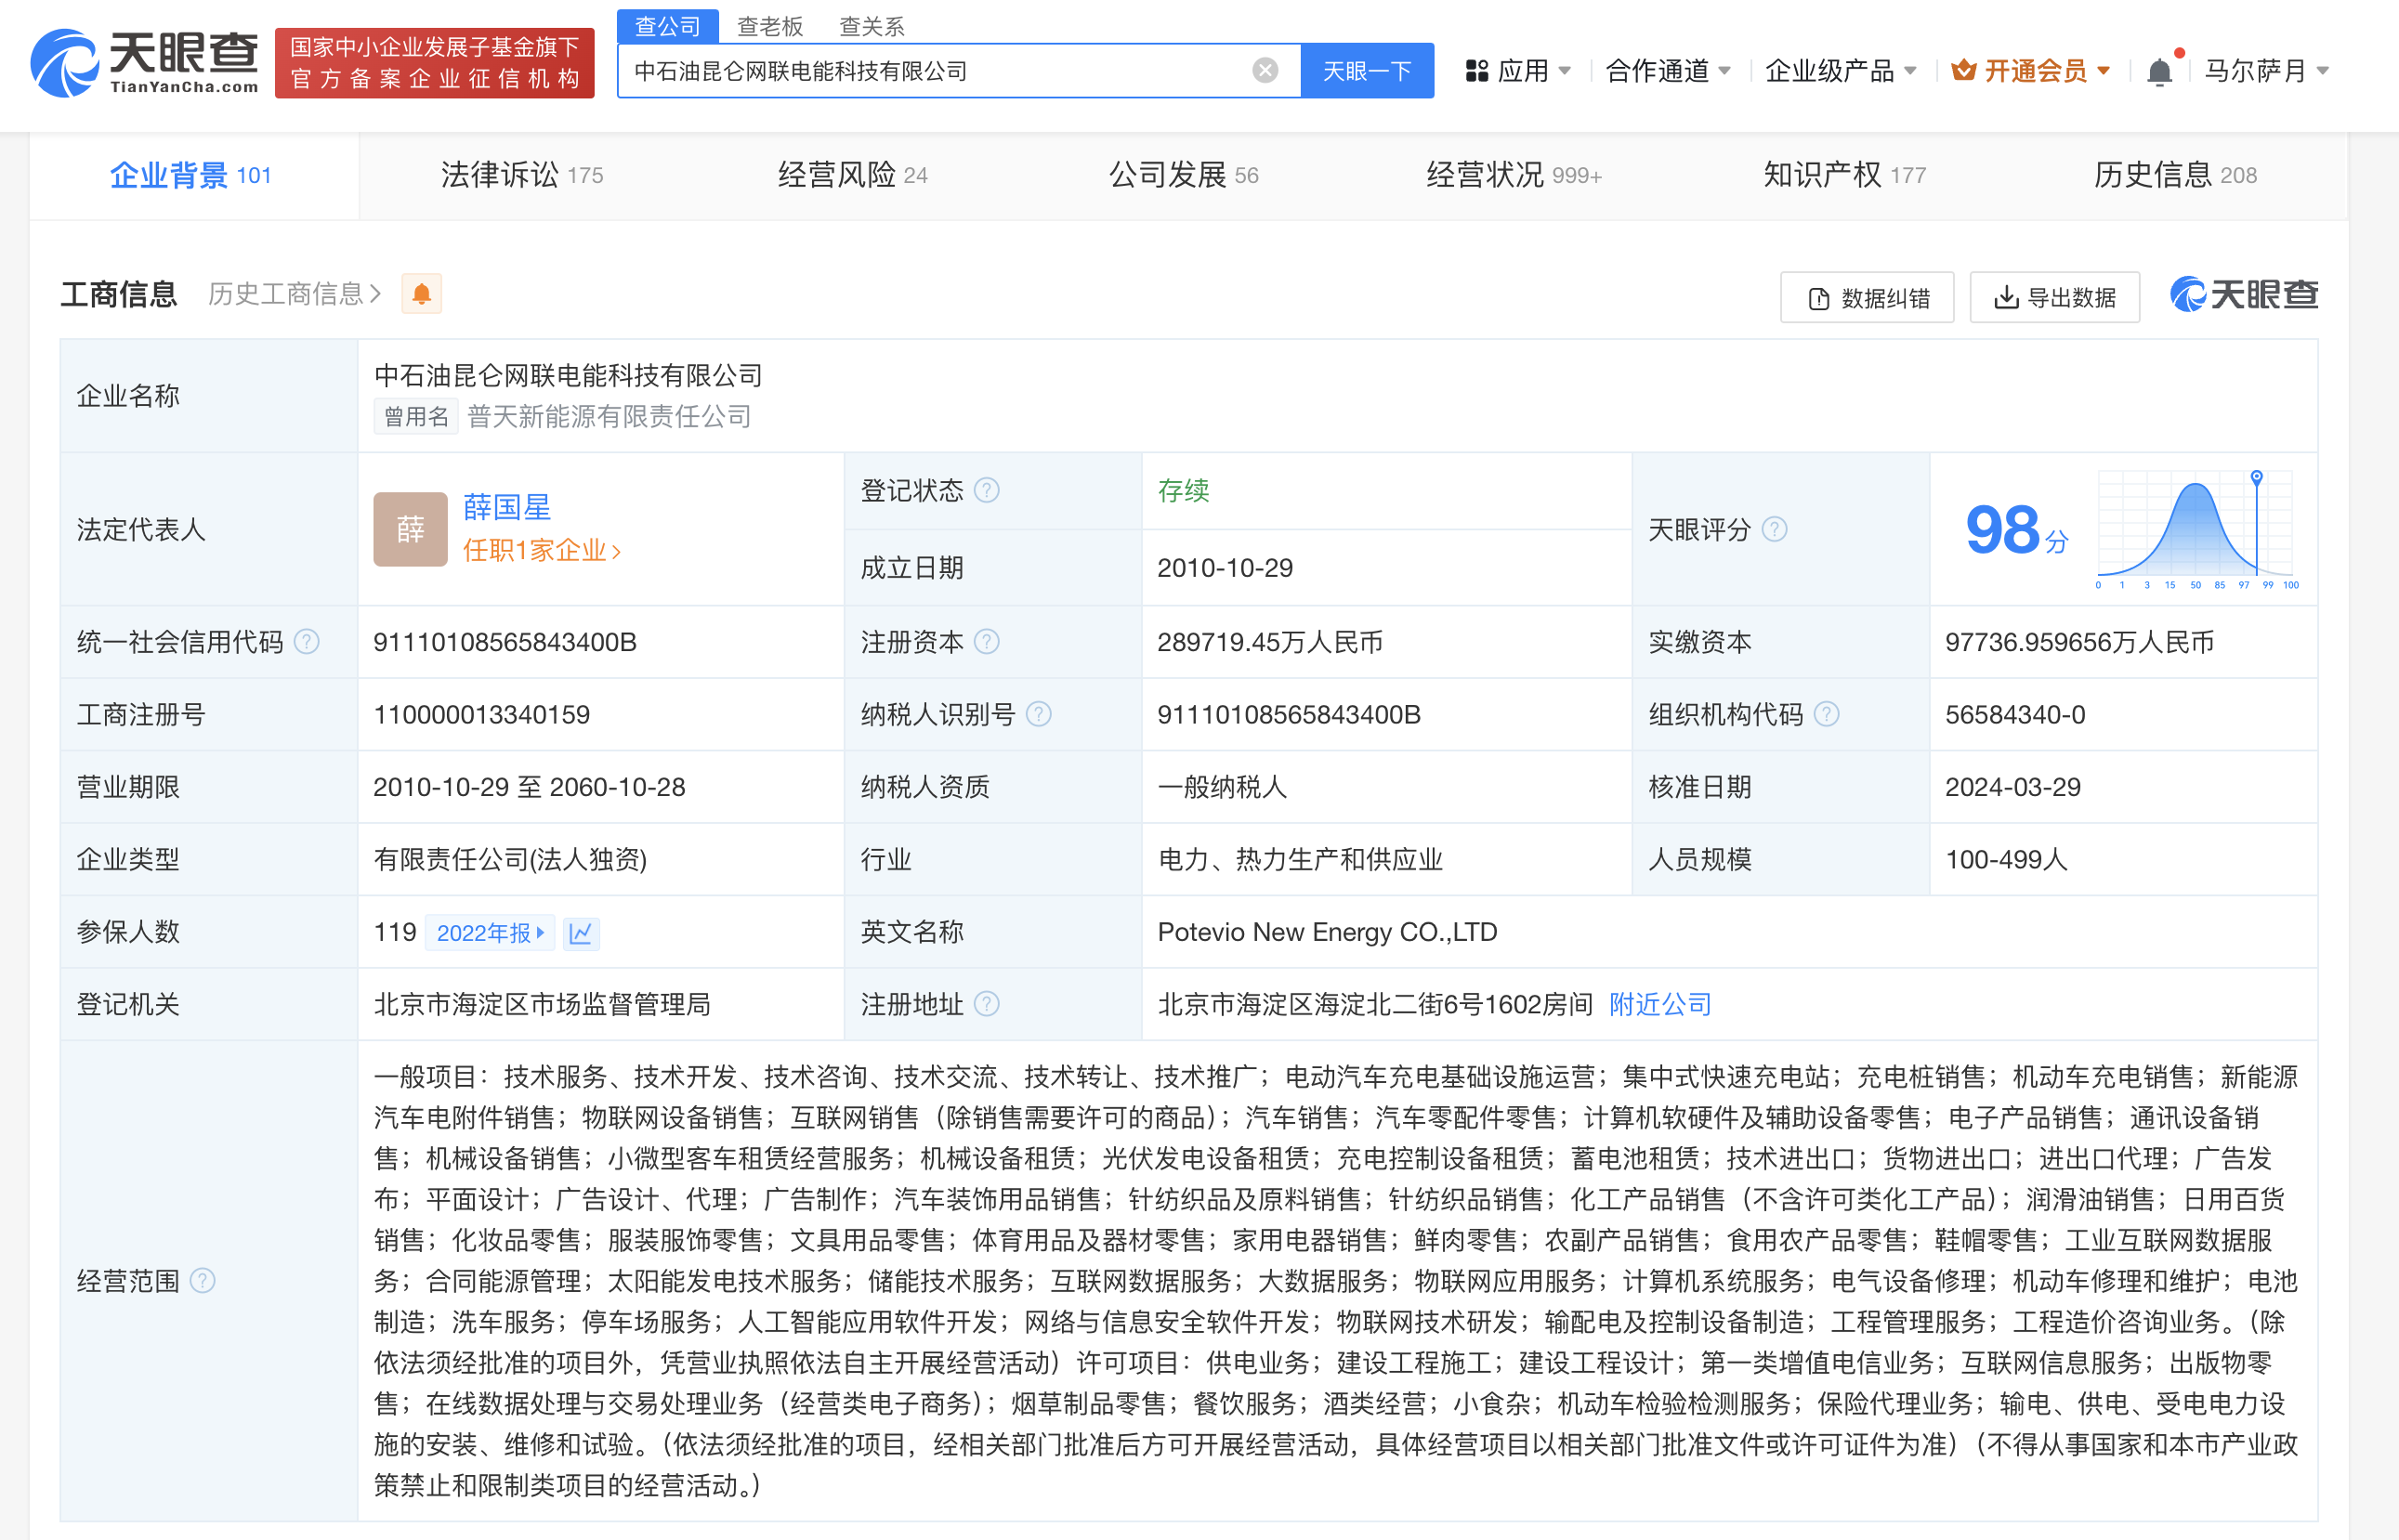Viewport: 2399px width, 1540px height.
Task: Click the notification bell icon in header
Action: pyautogui.click(x=2158, y=71)
